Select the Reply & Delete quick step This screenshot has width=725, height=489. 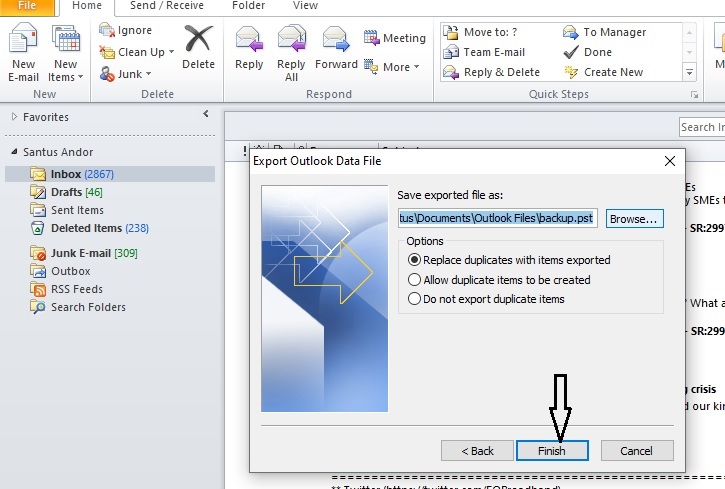492,72
